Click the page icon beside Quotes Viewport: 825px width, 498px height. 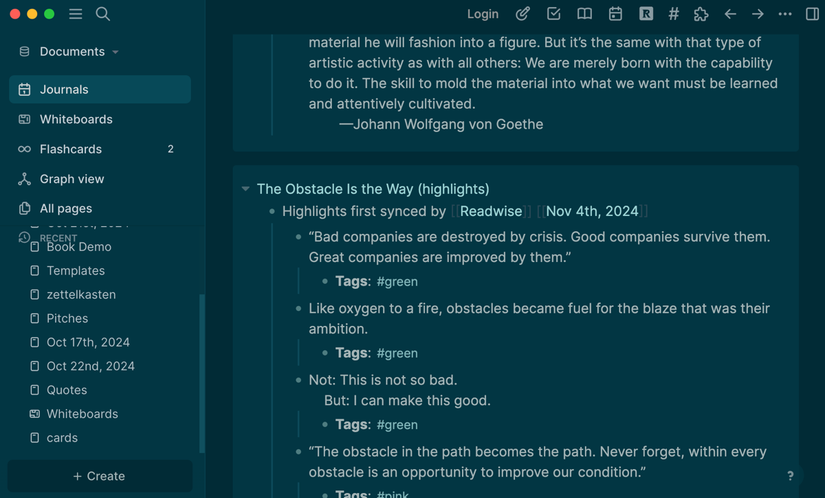pyautogui.click(x=35, y=390)
